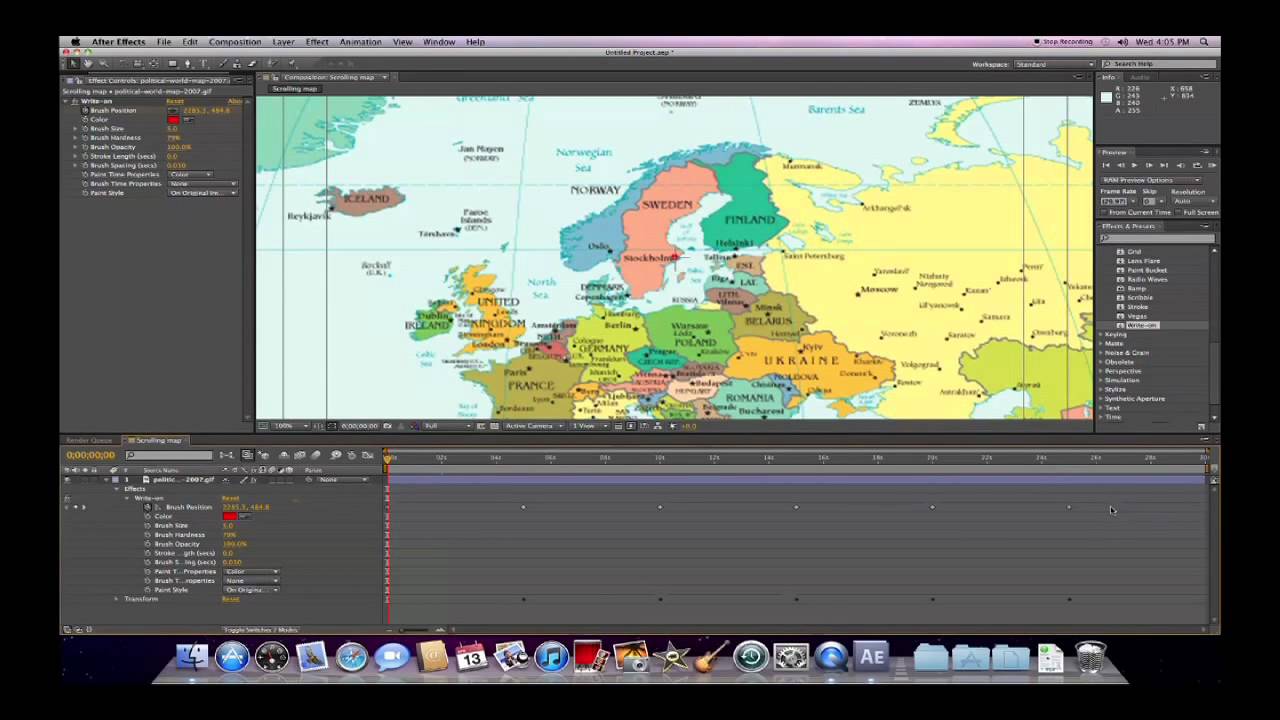Switch to the Render Queue tab
The height and width of the screenshot is (720, 1280).
tap(89, 440)
